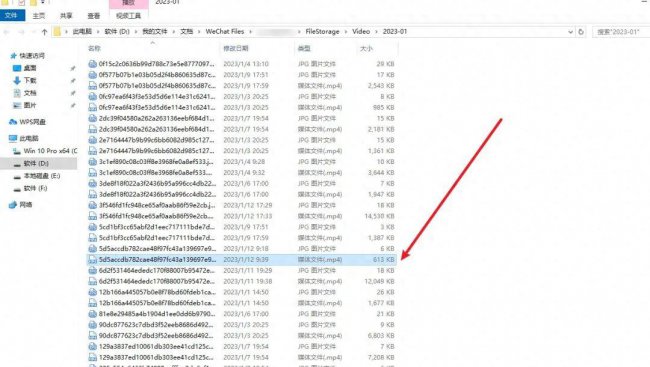Image resolution: width=650 pixels, height=367 pixels.
Task: Expand the chevron after 此电脑 breadcrumb
Action: 98,32
